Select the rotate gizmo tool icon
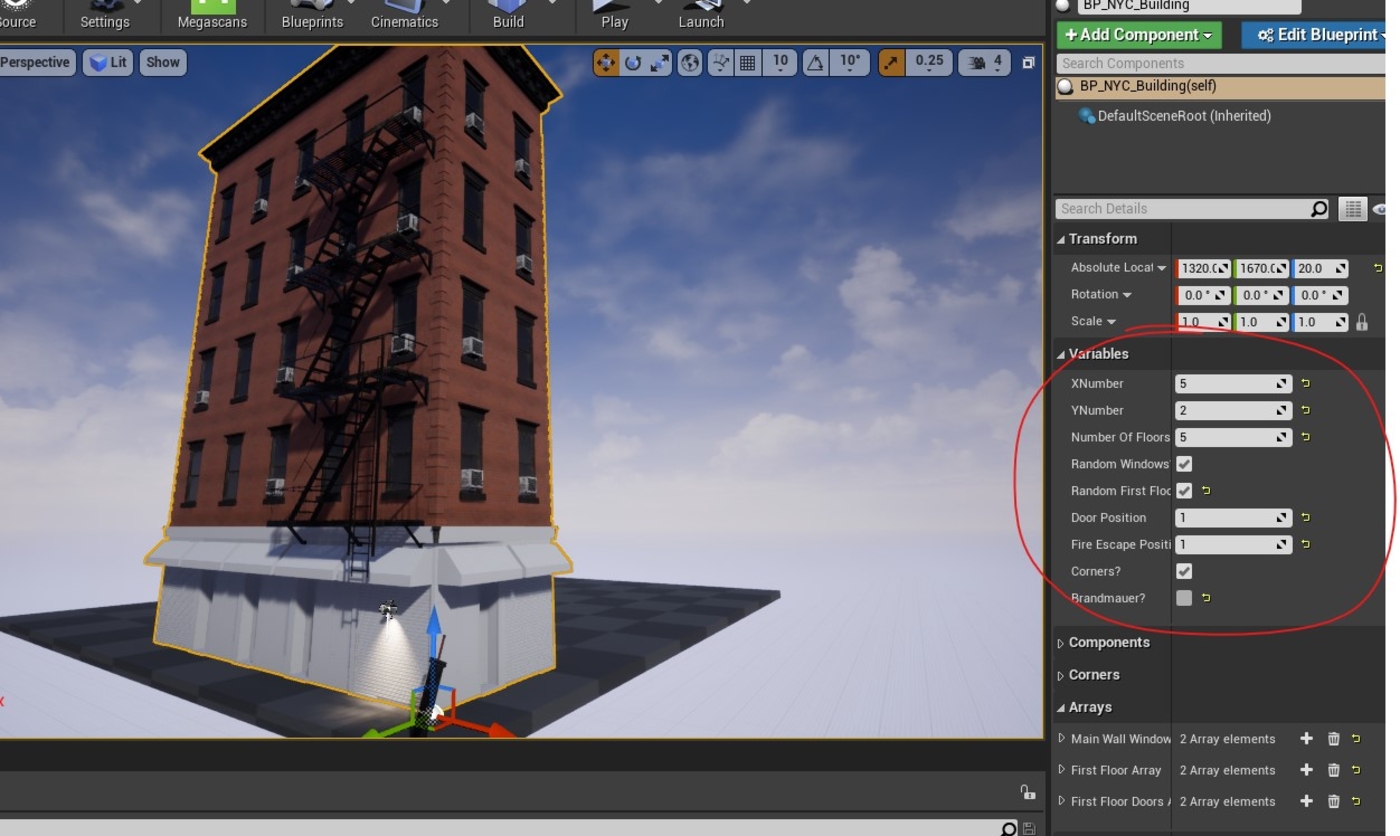Screen dimensions: 1400x836 pos(633,63)
